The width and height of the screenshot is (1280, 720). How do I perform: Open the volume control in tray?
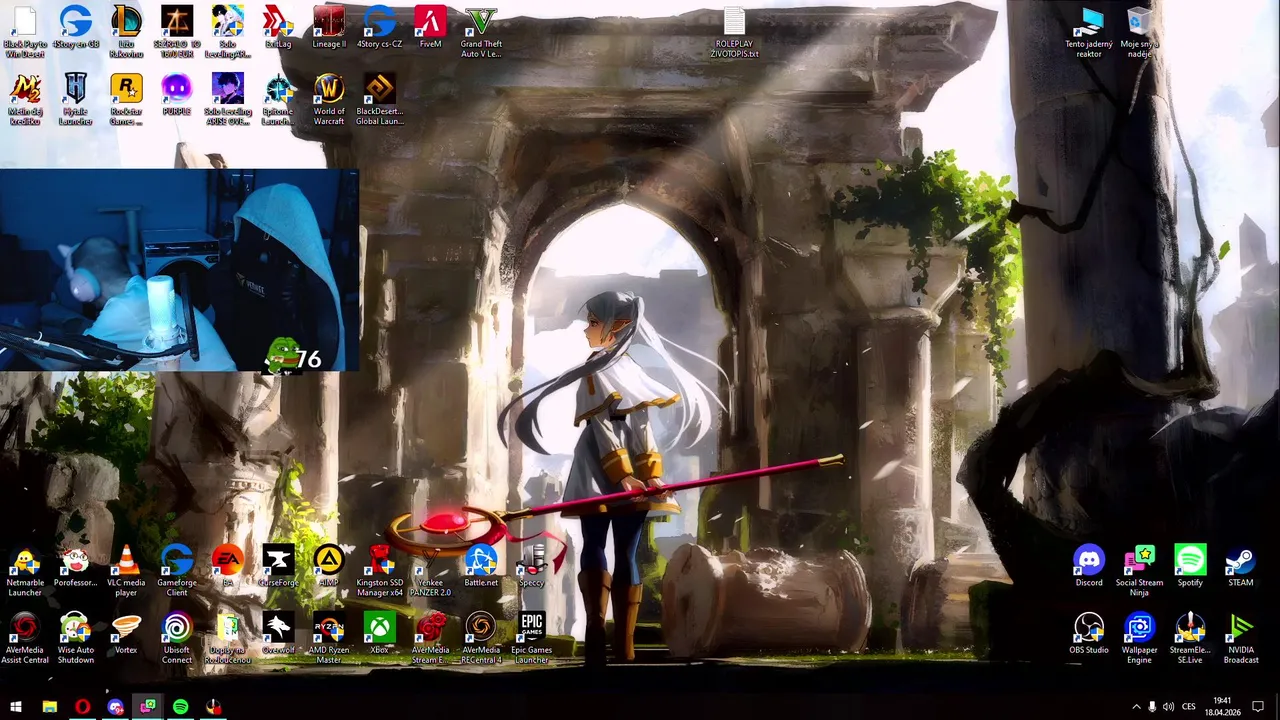pos(1168,707)
